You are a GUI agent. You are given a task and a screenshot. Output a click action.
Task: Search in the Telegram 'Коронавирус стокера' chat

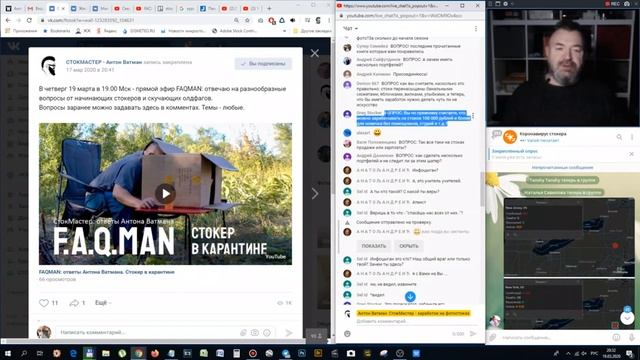click(x=619, y=137)
